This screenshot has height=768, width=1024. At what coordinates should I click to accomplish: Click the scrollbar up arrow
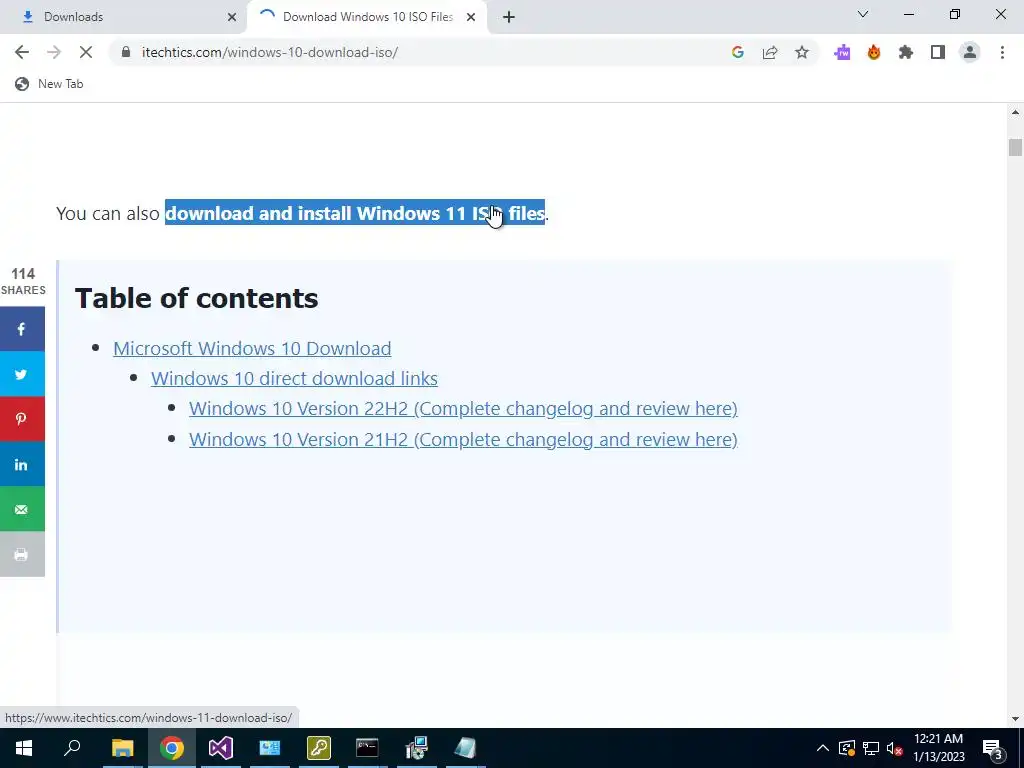point(1015,112)
